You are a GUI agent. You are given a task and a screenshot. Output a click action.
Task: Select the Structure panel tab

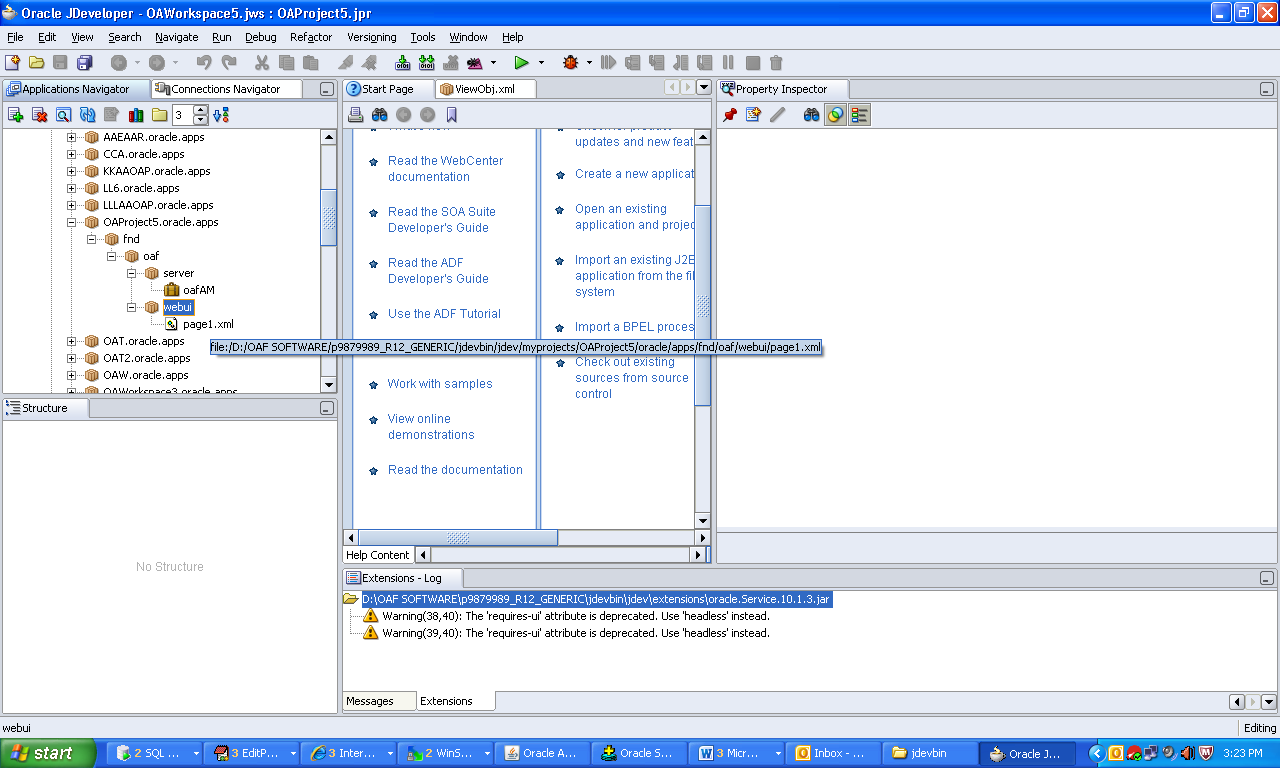[45, 408]
